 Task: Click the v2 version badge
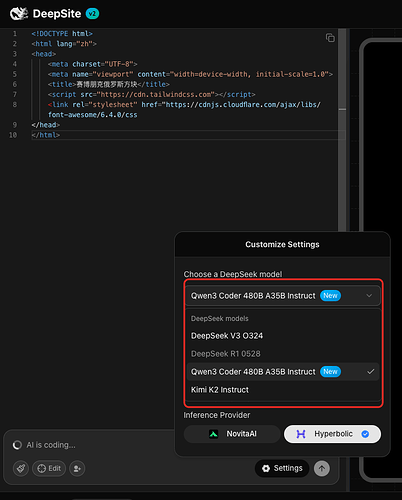click(92, 14)
